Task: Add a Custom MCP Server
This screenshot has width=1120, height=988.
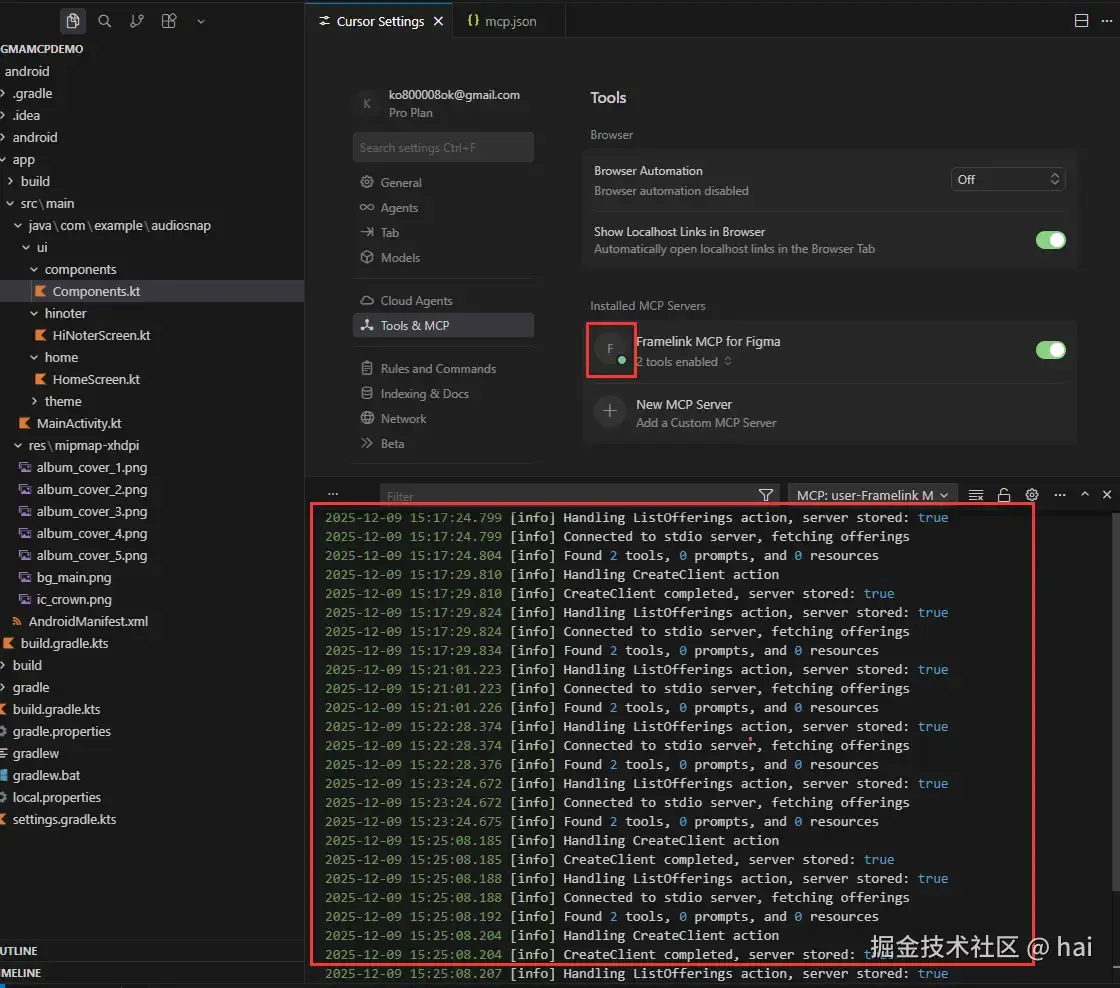Action: [829, 413]
